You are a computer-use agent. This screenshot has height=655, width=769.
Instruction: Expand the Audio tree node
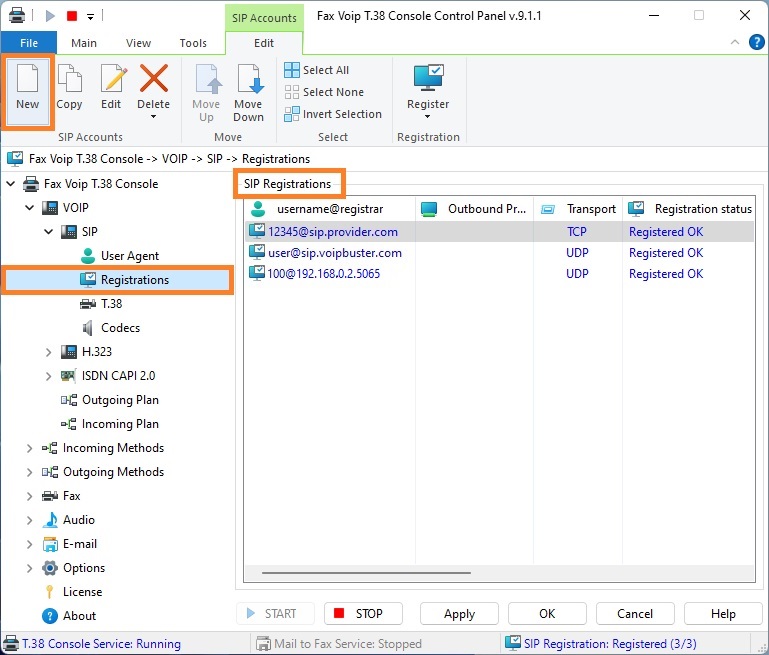(29, 520)
